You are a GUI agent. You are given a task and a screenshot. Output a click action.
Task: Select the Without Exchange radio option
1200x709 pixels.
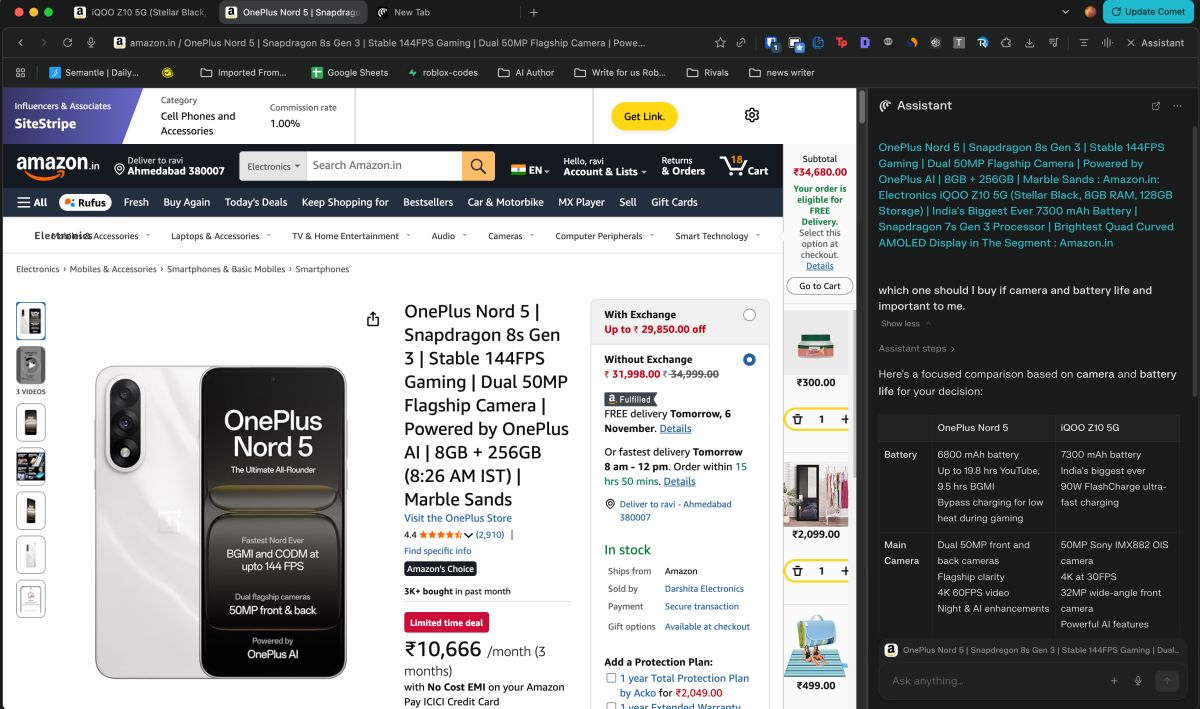point(749,360)
